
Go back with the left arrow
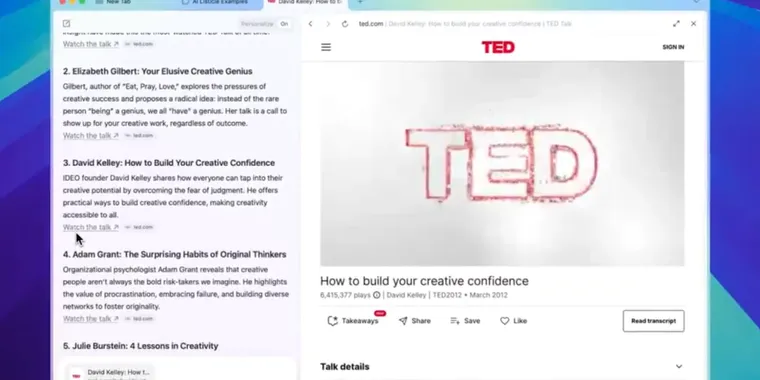coord(311,24)
